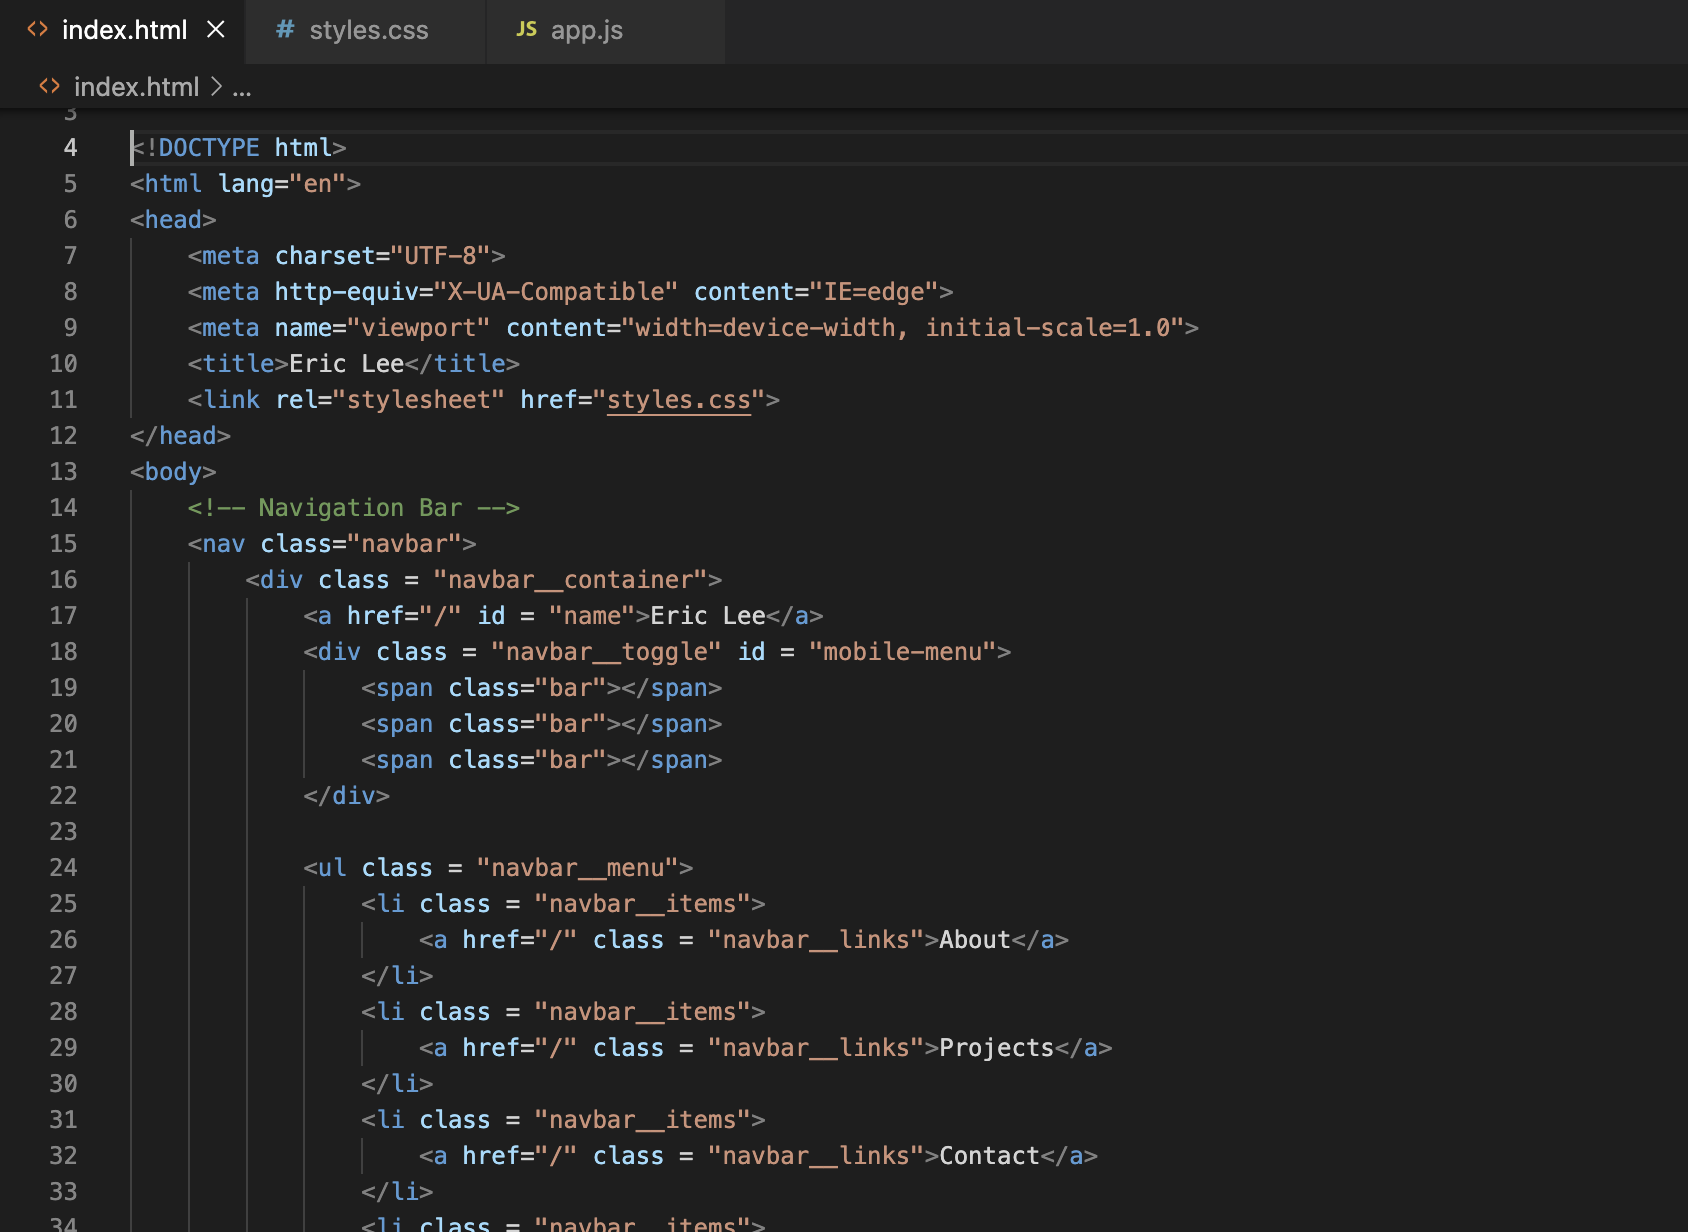Click the DOCTYPE declaration on line 4

coord(238,148)
